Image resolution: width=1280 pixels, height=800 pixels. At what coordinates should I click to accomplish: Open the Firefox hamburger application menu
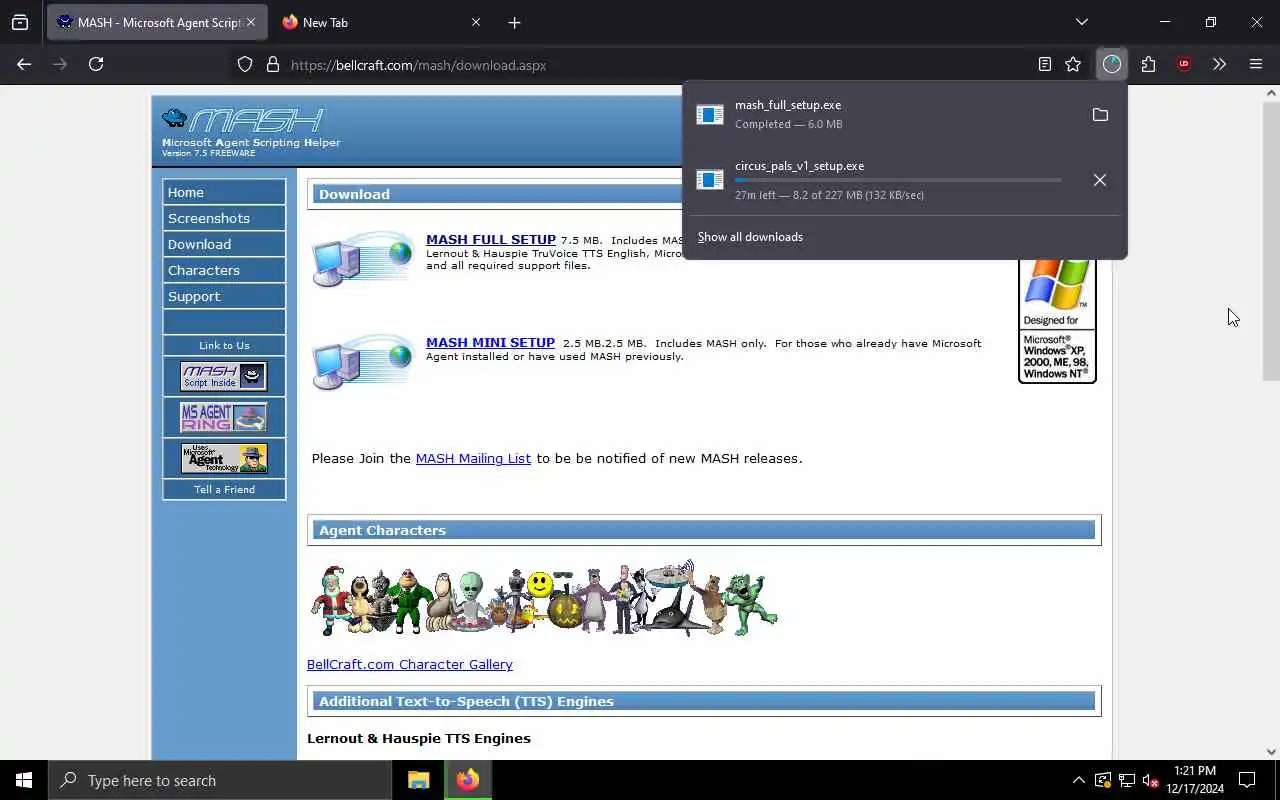tap(1256, 64)
